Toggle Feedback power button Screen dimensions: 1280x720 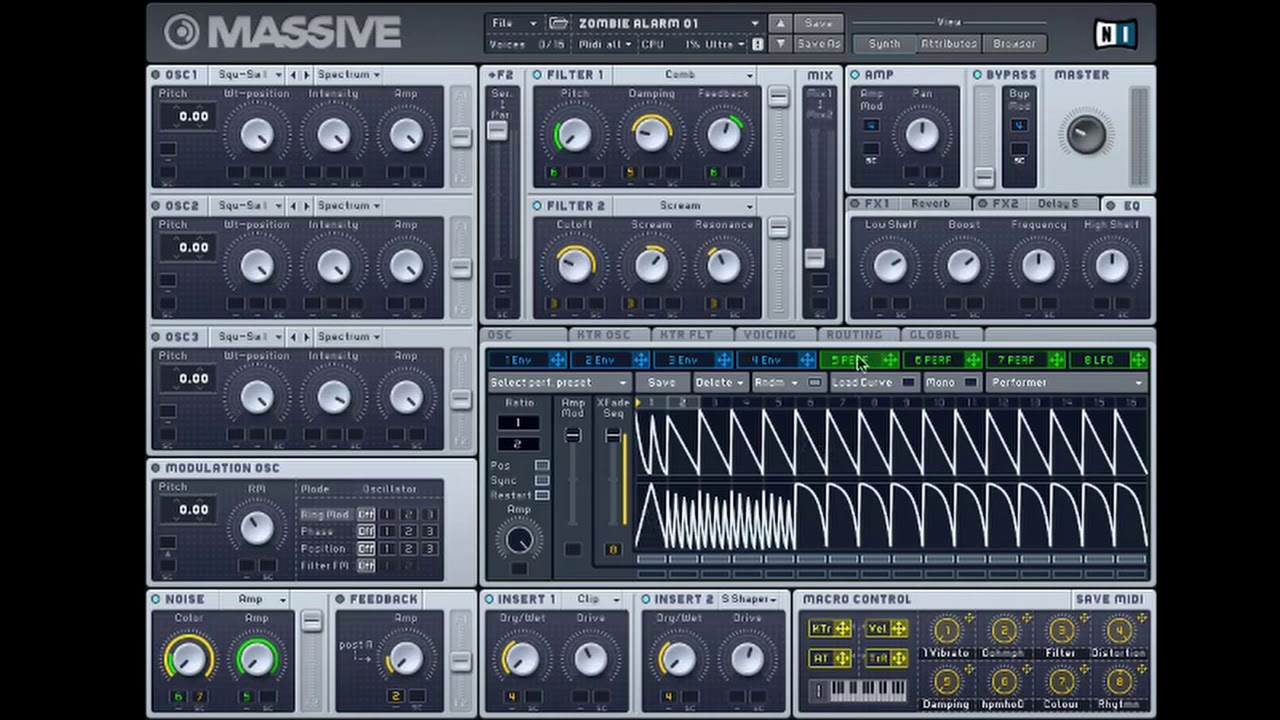(x=340, y=599)
